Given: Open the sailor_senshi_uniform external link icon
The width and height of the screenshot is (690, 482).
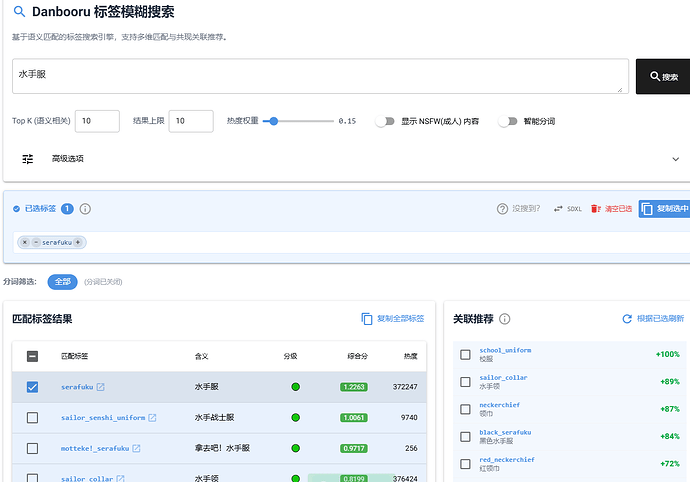Looking at the screenshot, I should [x=152, y=418].
